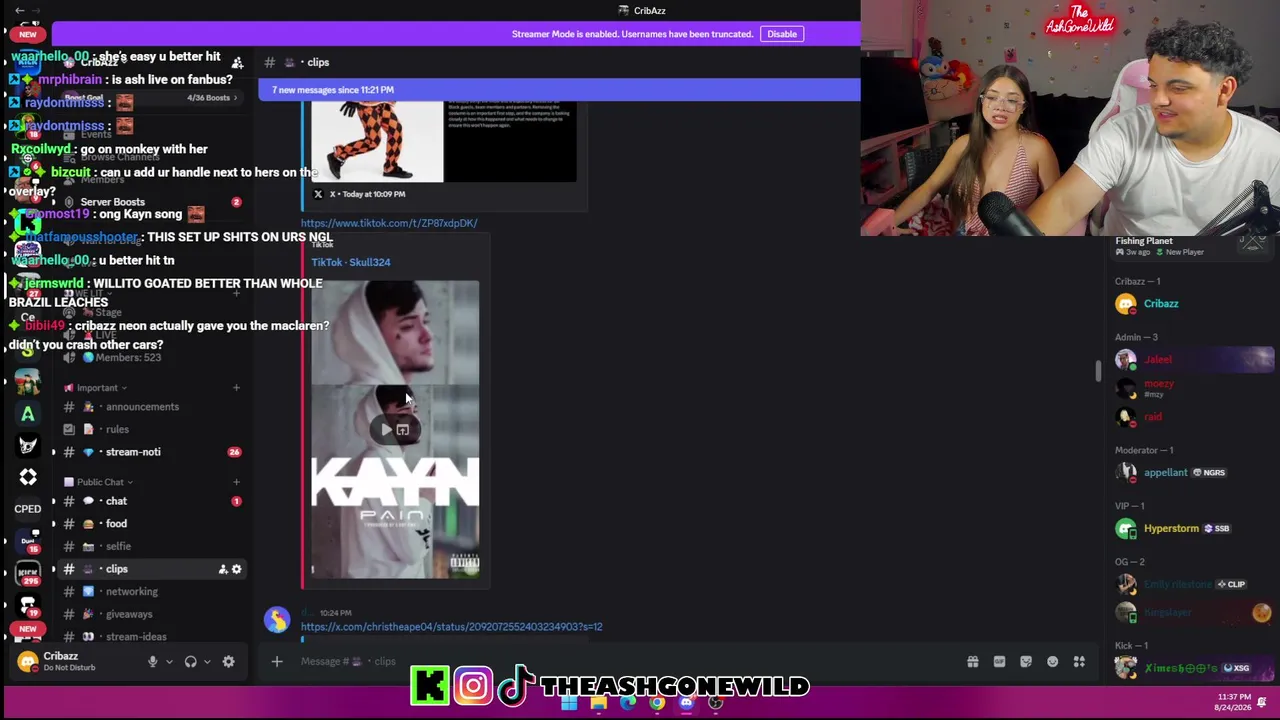This screenshot has height=720, width=1280.
Task: Open File Explorer from taskbar
Action: pos(598,703)
